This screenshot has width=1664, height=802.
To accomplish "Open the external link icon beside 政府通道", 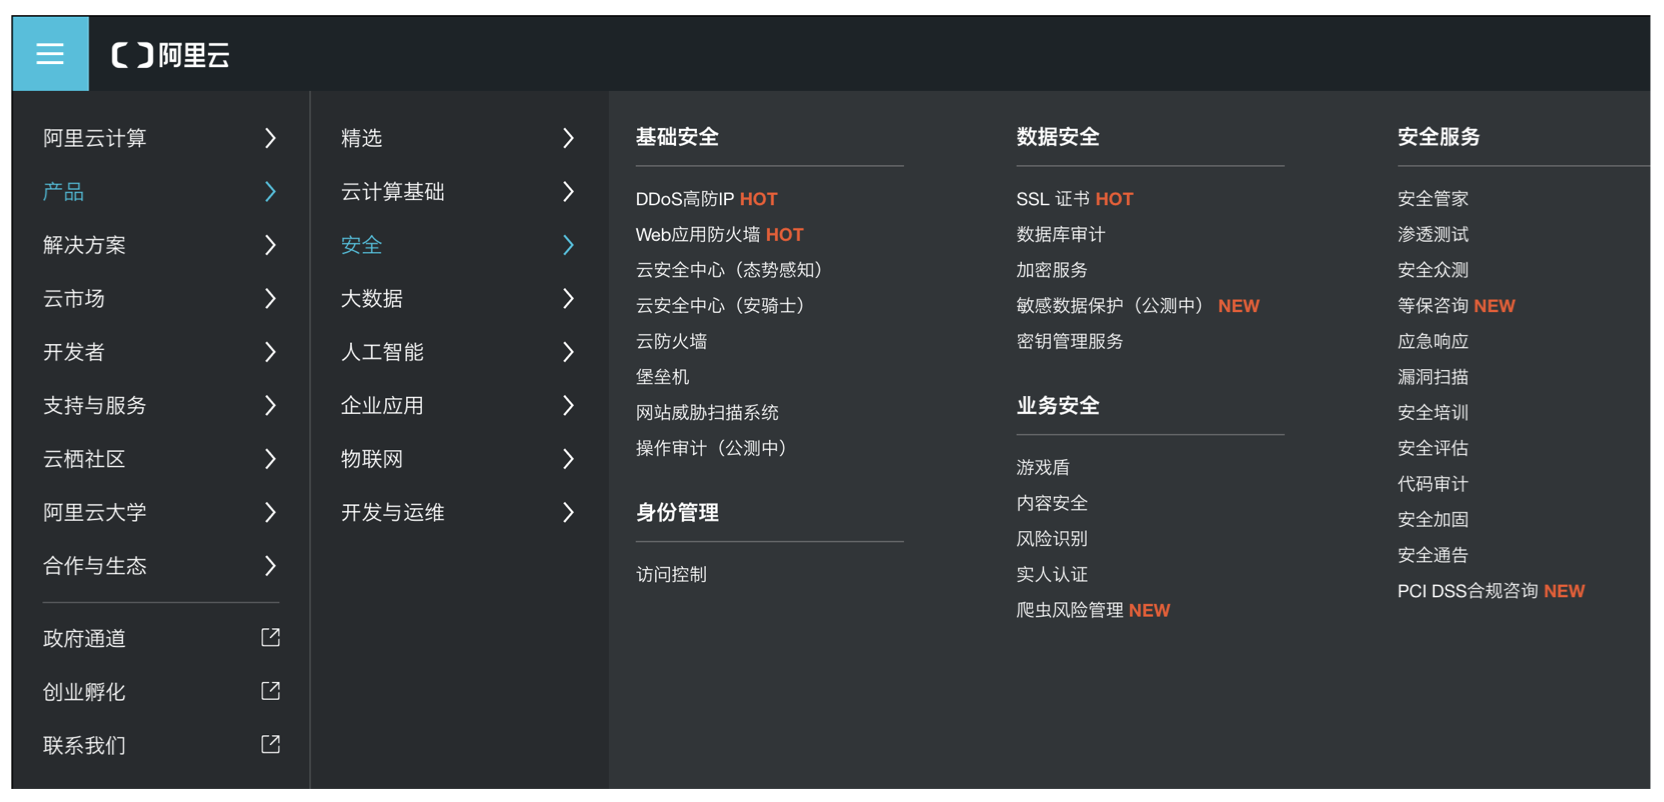I will tap(270, 638).
